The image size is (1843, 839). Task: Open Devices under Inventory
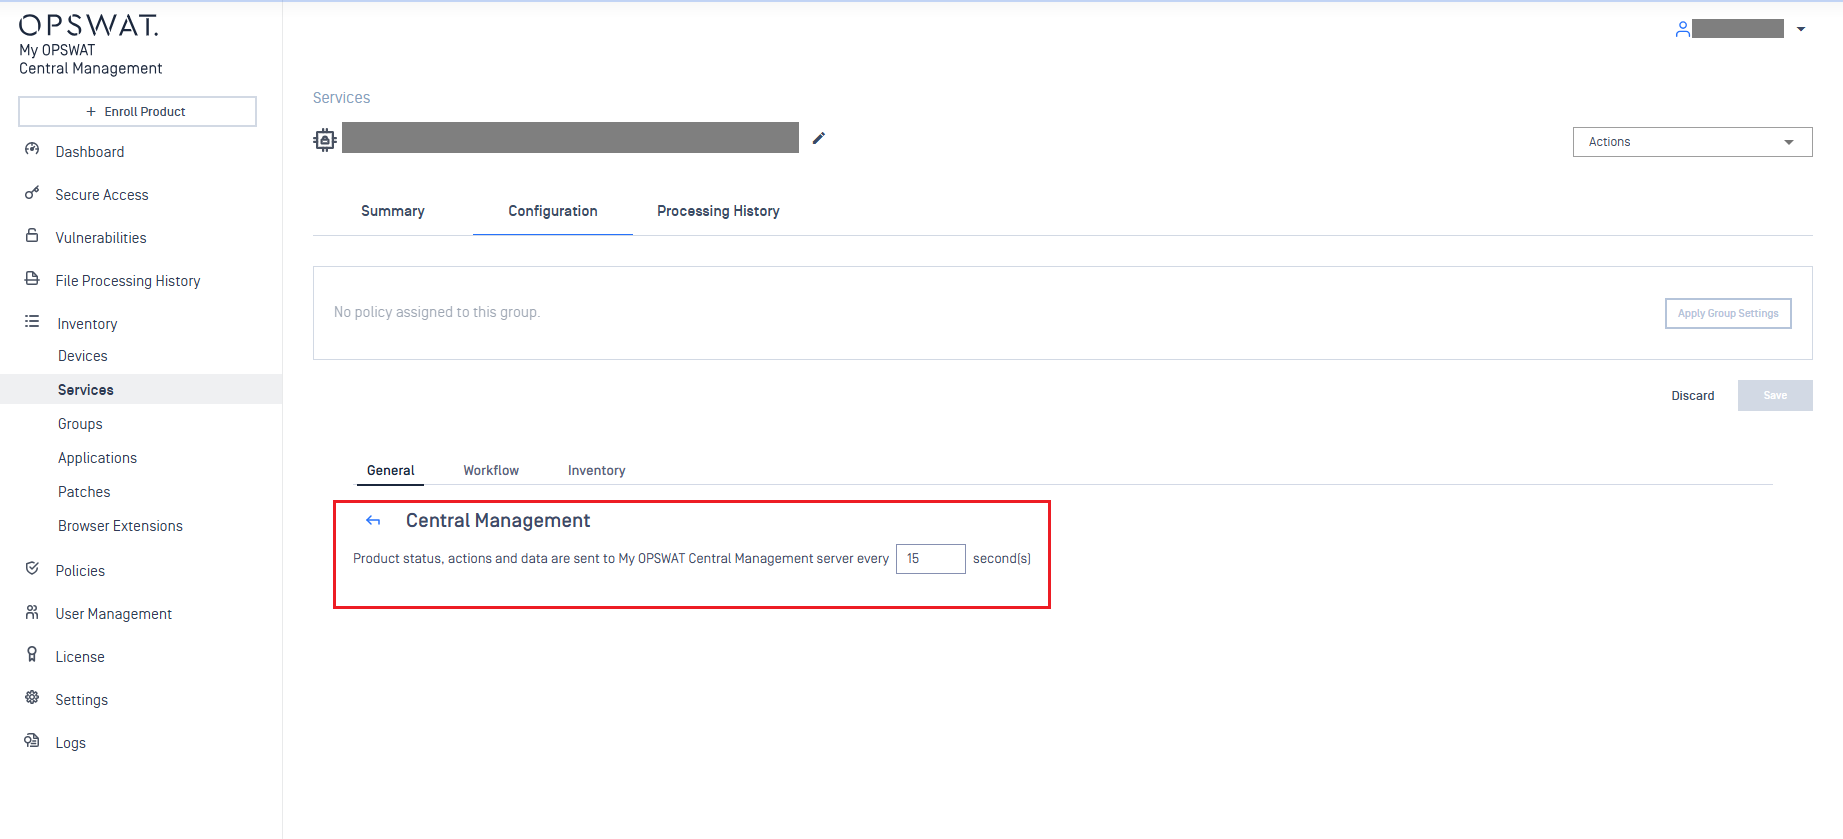pyautogui.click(x=83, y=356)
